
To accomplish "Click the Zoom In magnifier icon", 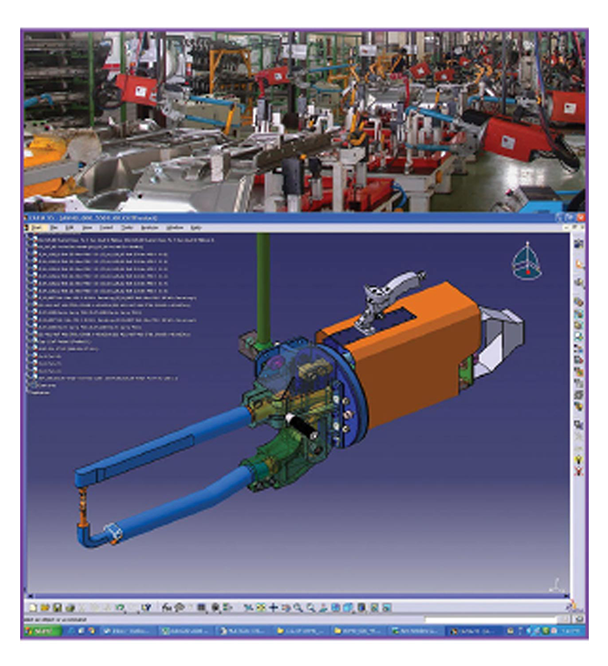I will pos(298,607).
